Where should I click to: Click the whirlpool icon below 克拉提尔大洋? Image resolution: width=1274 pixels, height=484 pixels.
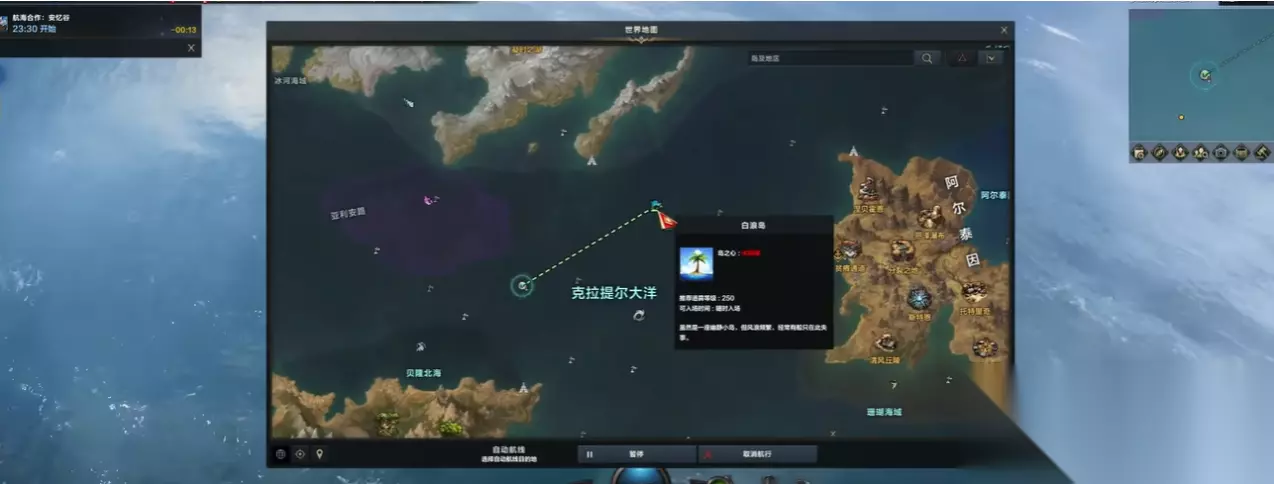pos(639,316)
